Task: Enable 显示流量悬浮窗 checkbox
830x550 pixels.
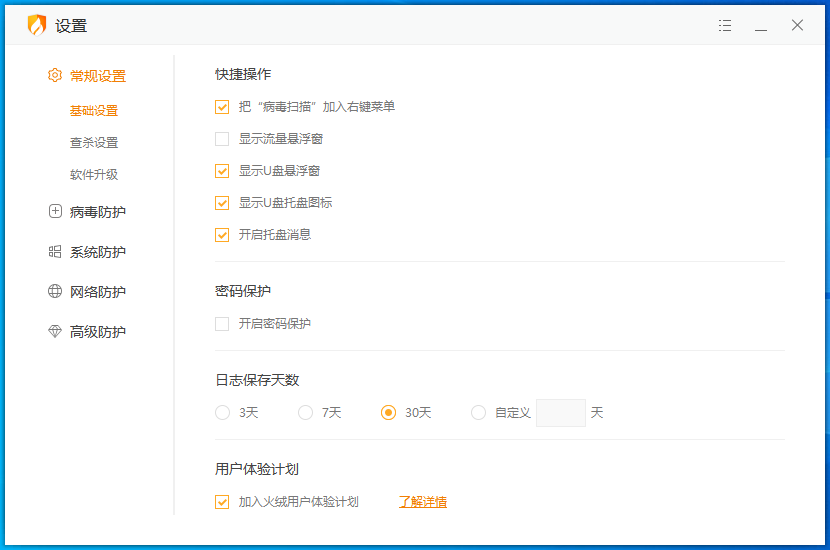Action: pyautogui.click(x=222, y=139)
